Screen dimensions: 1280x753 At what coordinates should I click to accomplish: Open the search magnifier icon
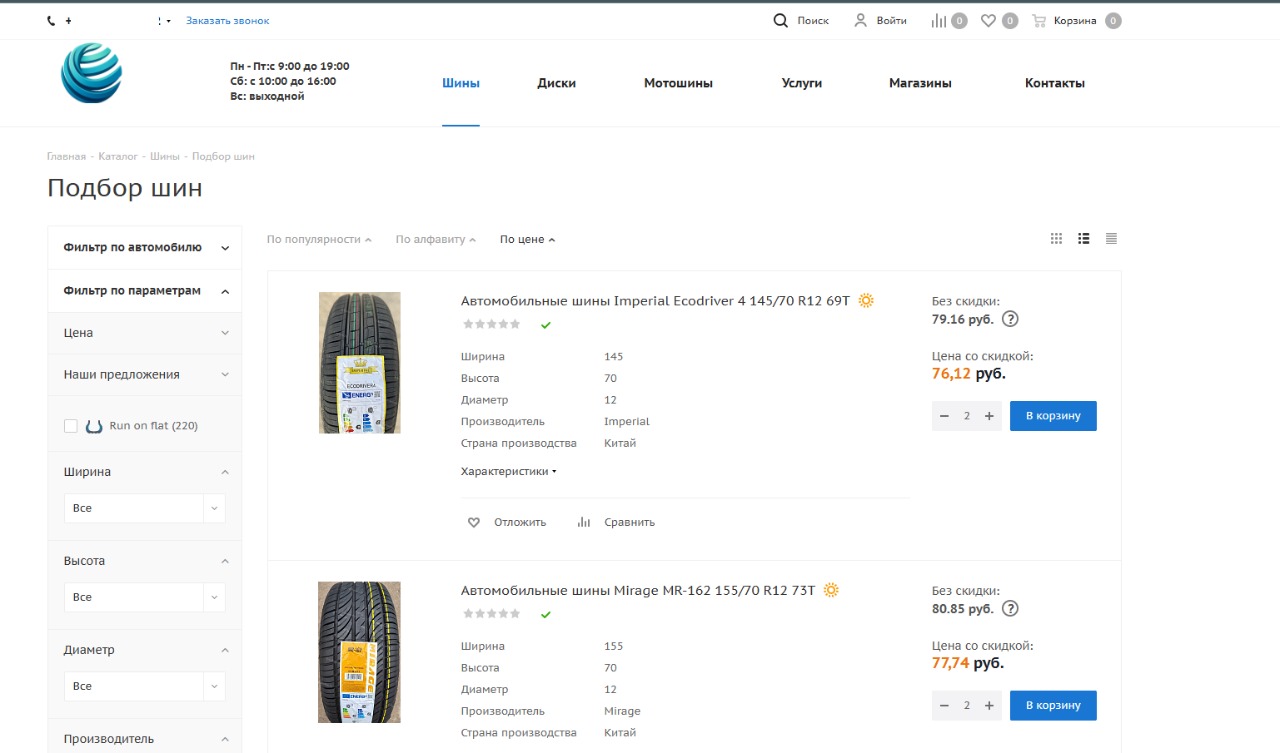coord(781,20)
